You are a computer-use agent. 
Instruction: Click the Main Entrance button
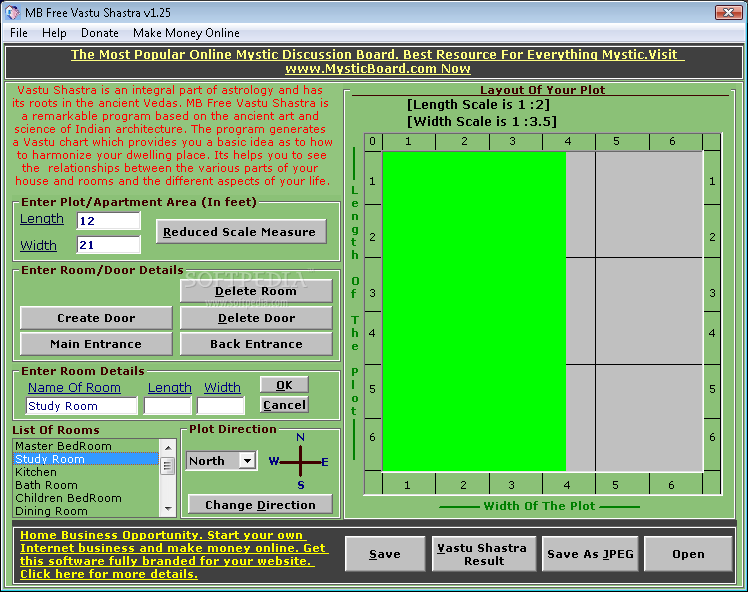pyautogui.click(x=96, y=344)
